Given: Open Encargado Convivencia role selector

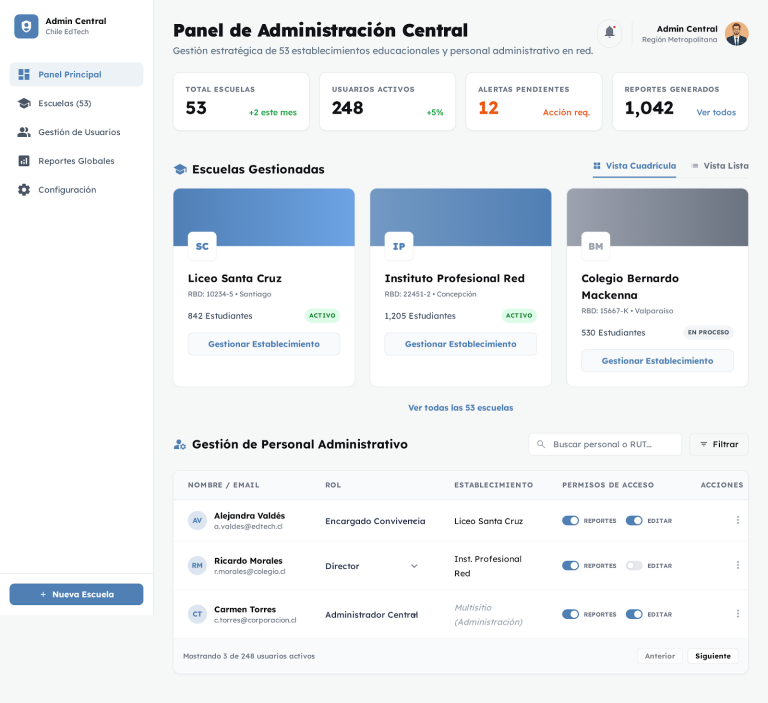Looking at the screenshot, I should pyautogui.click(x=375, y=521).
